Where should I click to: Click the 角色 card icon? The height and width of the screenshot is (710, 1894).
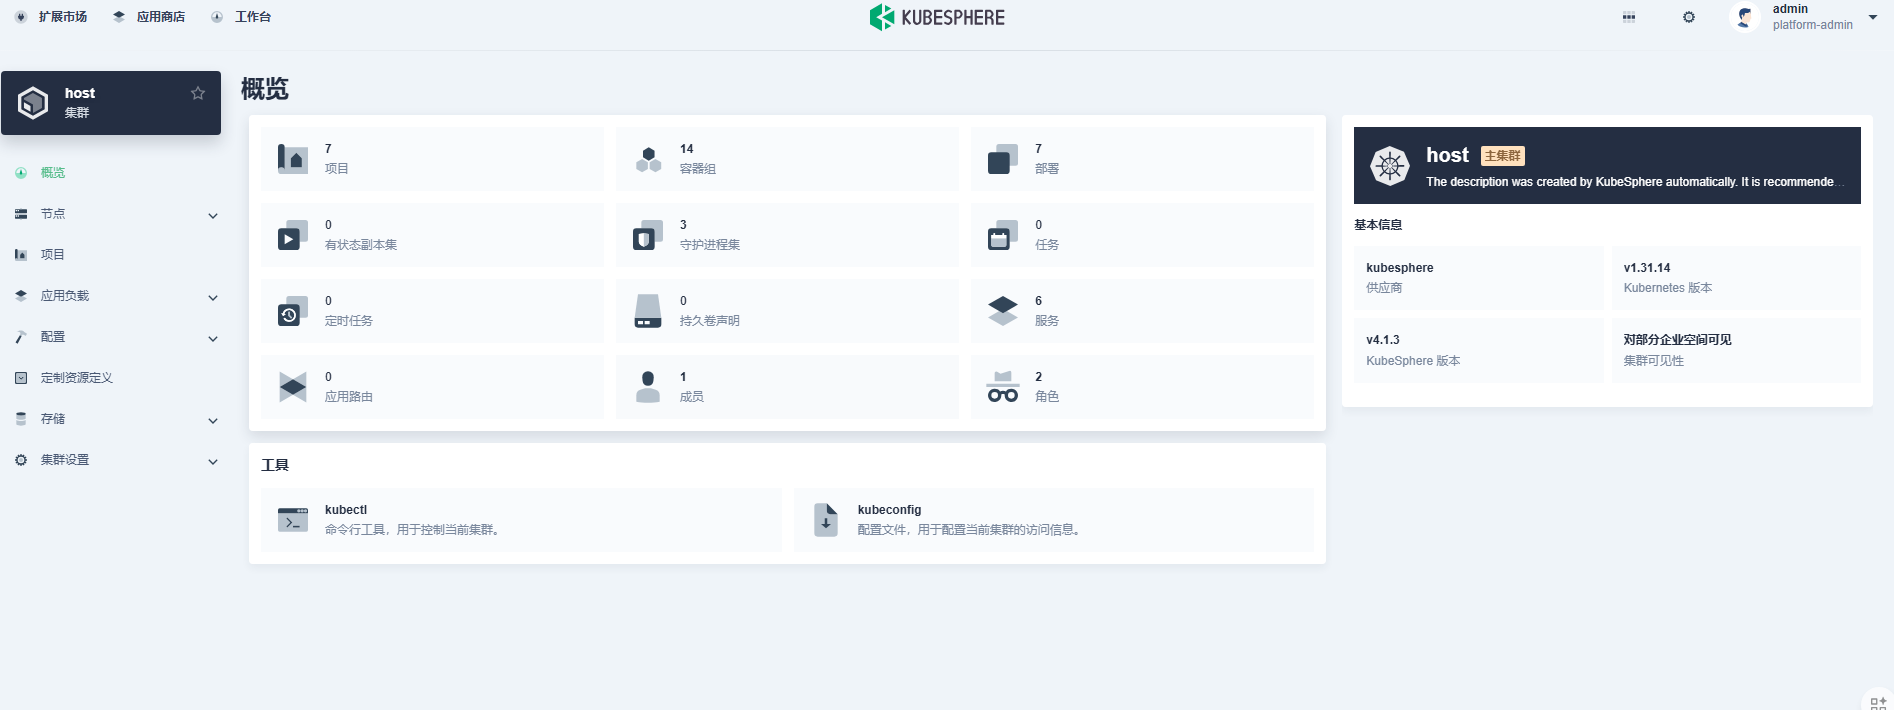[x=1003, y=387]
